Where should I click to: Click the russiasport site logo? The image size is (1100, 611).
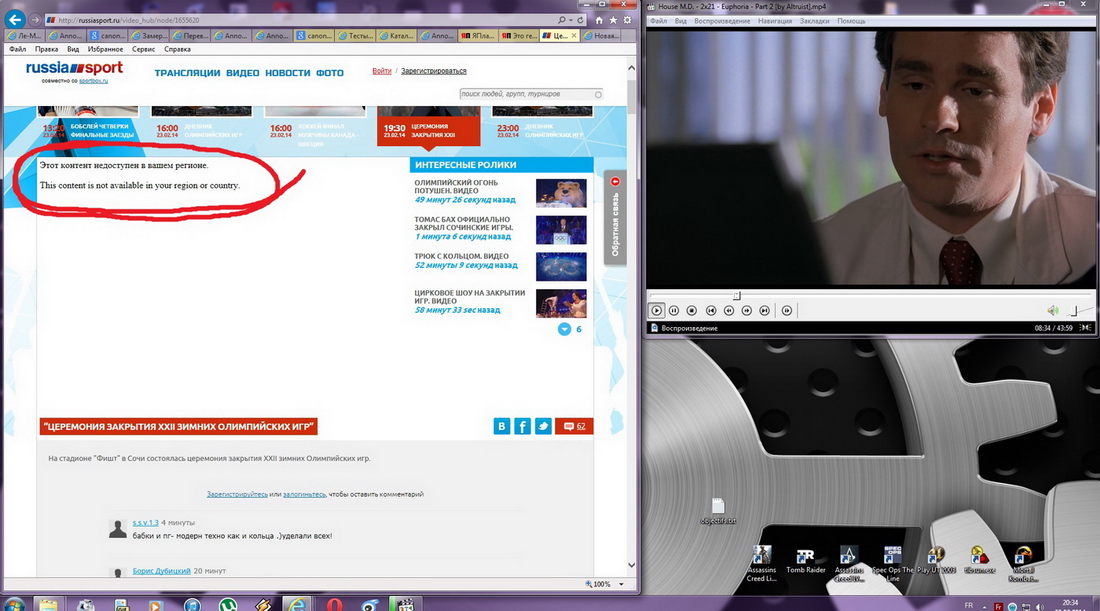[74, 68]
